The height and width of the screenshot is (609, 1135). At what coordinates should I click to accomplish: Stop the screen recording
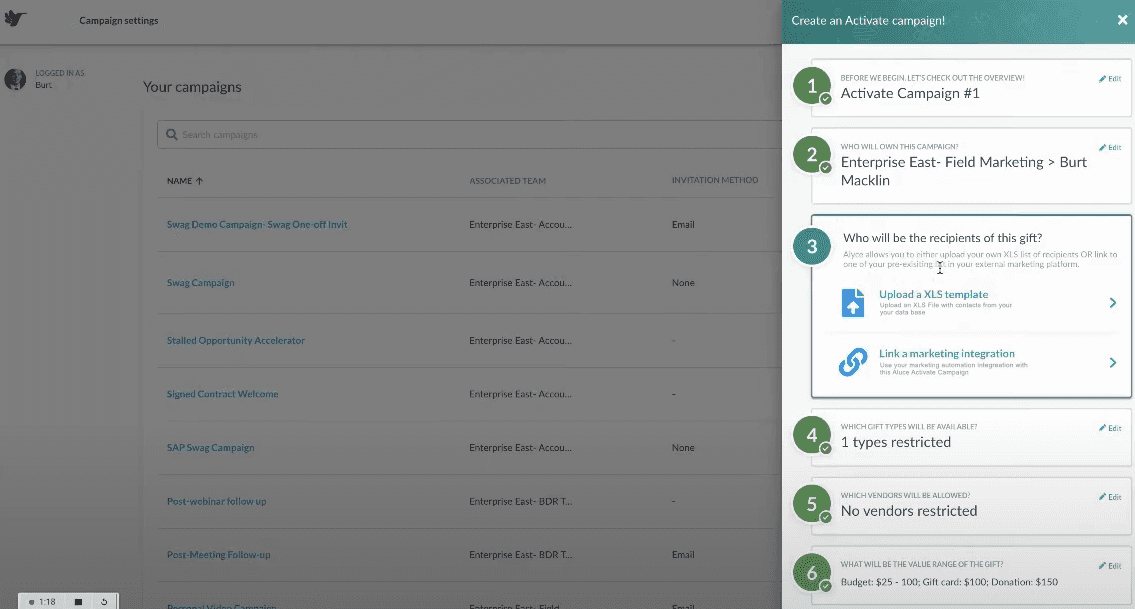pos(78,602)
